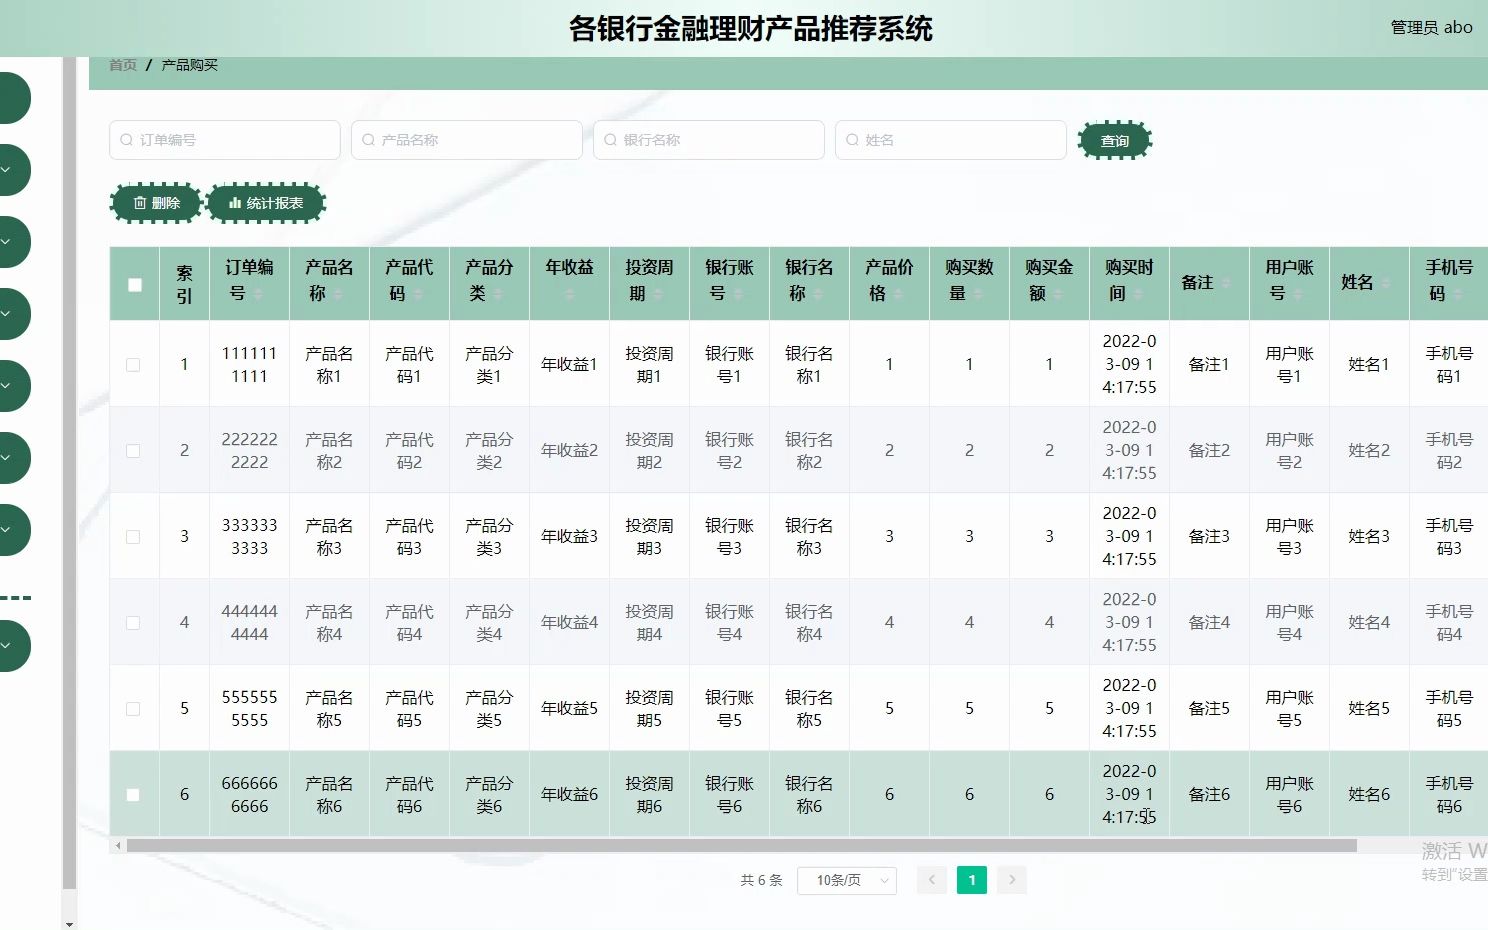1488x930 pixels.
Task: Click the 产品名称 search input field
Action: [x=467, y=140]
